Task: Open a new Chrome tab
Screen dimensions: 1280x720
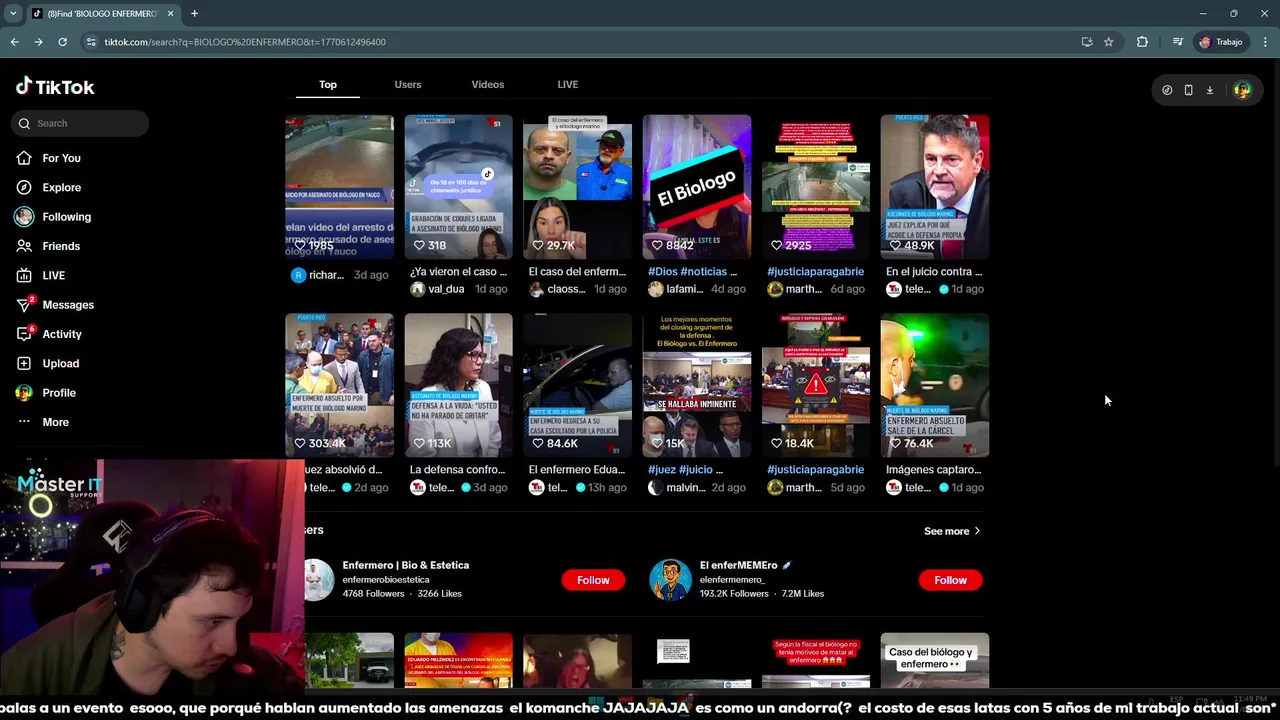Action: pyautogui.click(x=194, y=14)
